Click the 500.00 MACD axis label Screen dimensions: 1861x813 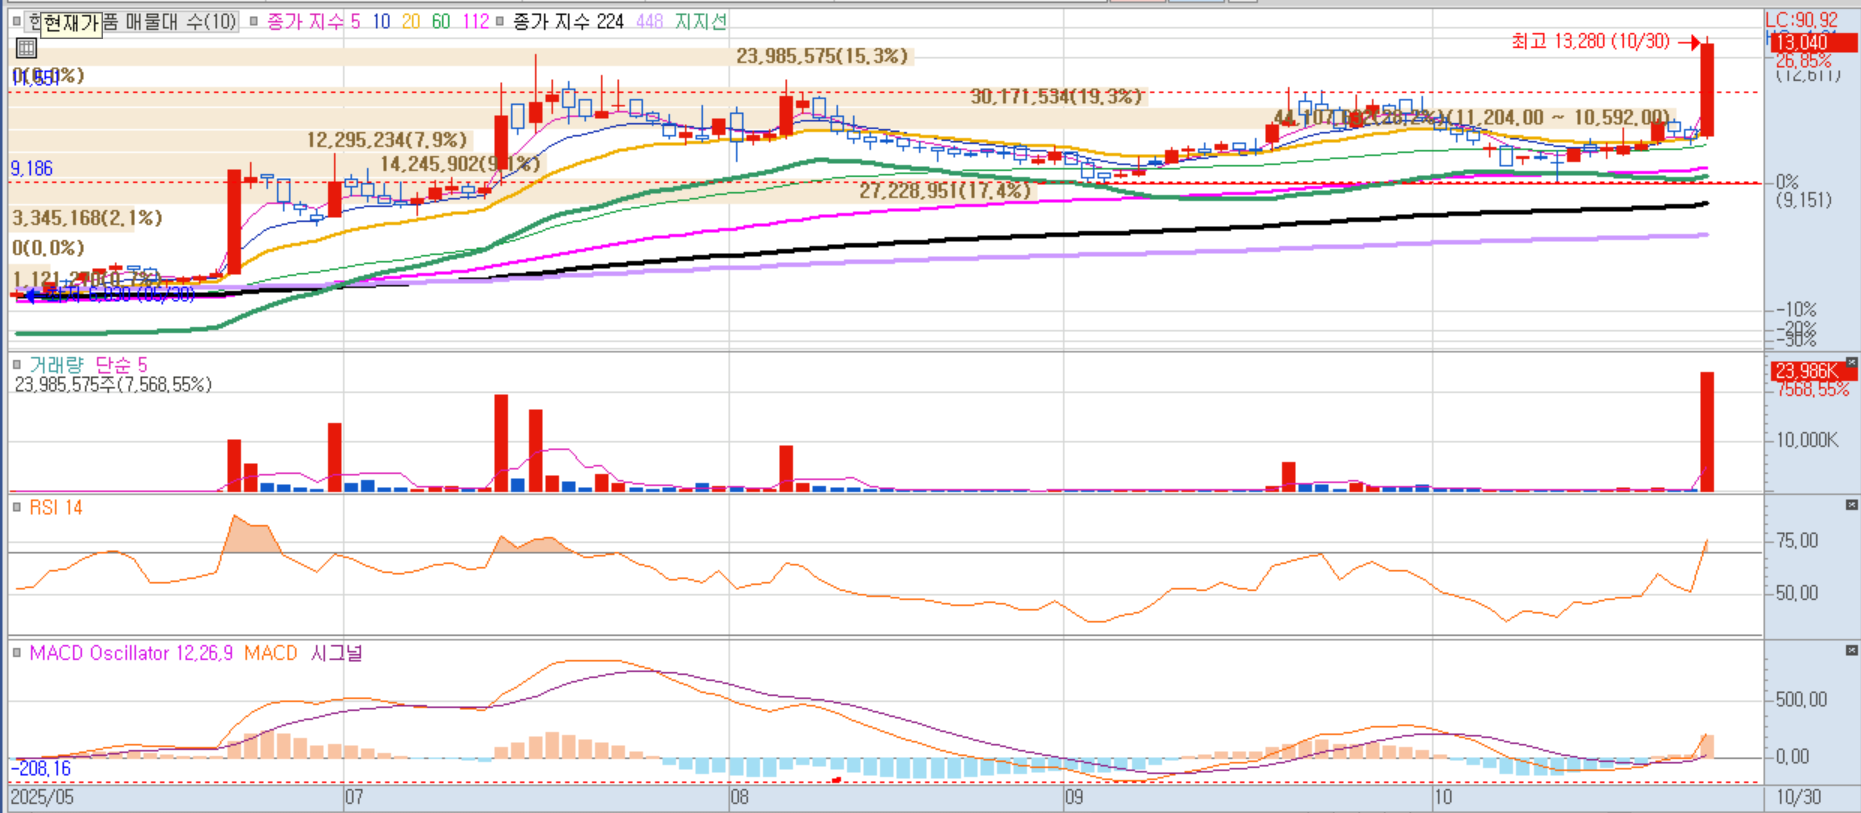[1802, 699]
